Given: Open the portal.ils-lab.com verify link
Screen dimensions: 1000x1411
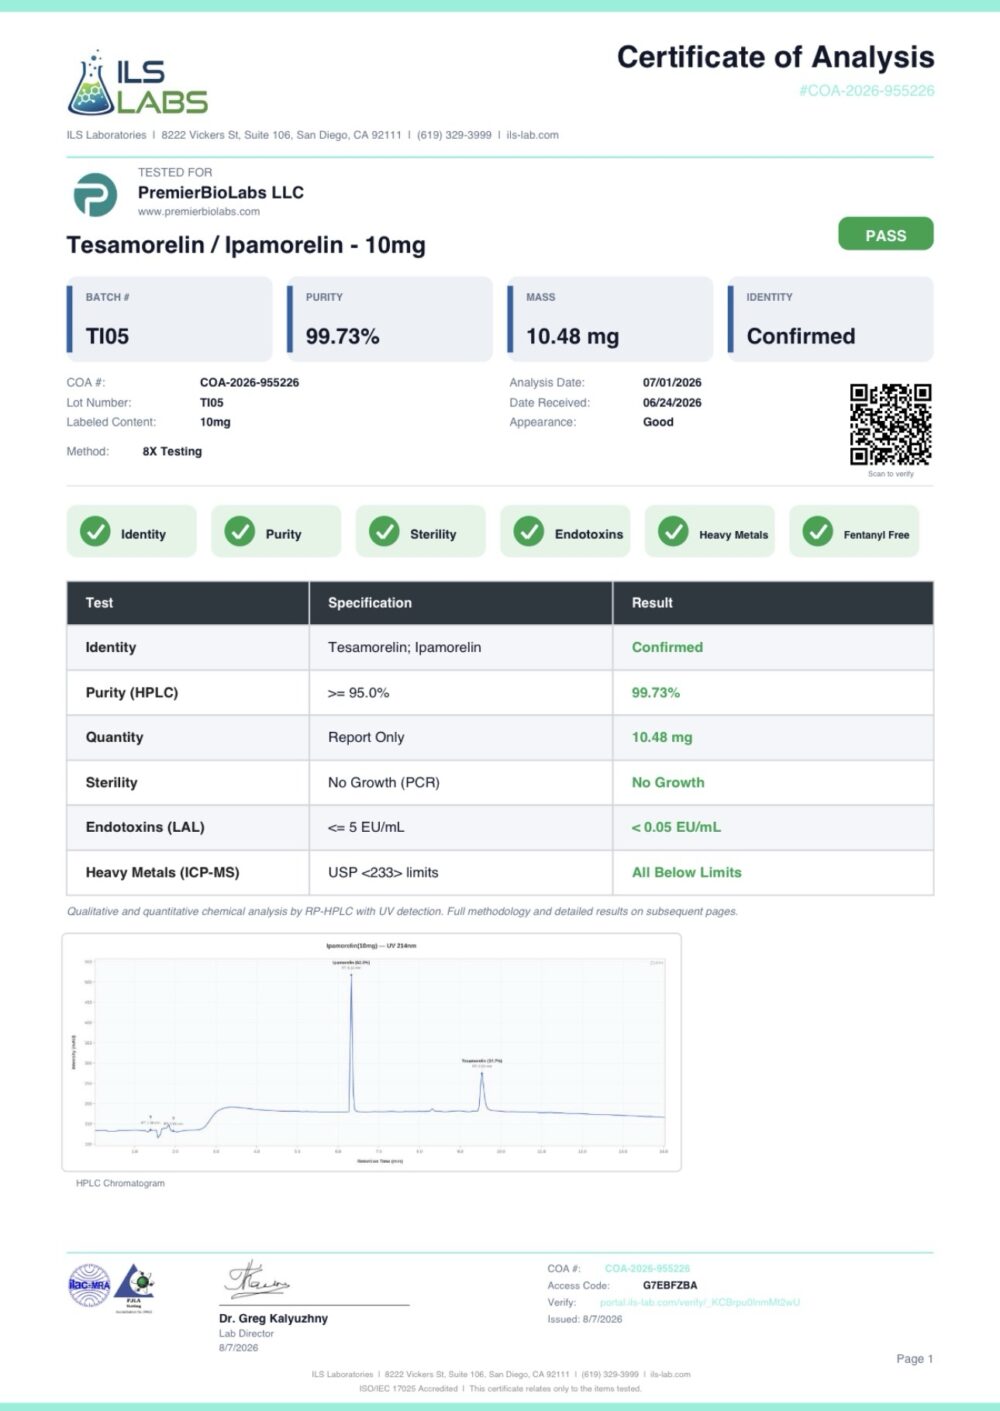Looking at the screenshot, I should tap(699, 1302).
